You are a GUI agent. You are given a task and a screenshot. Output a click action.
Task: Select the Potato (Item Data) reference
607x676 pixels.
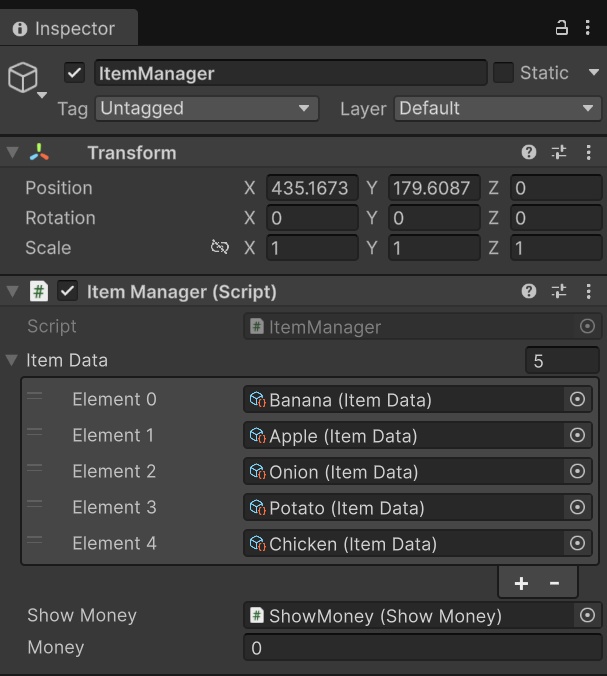[x=404, y=507]
